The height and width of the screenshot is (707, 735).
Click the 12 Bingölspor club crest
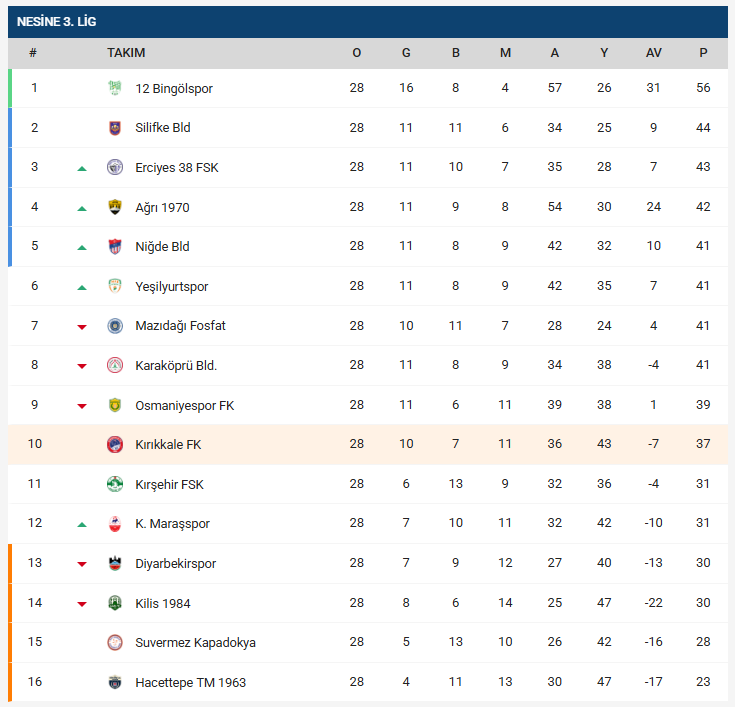pyautogui.click(x=114, y=88)
